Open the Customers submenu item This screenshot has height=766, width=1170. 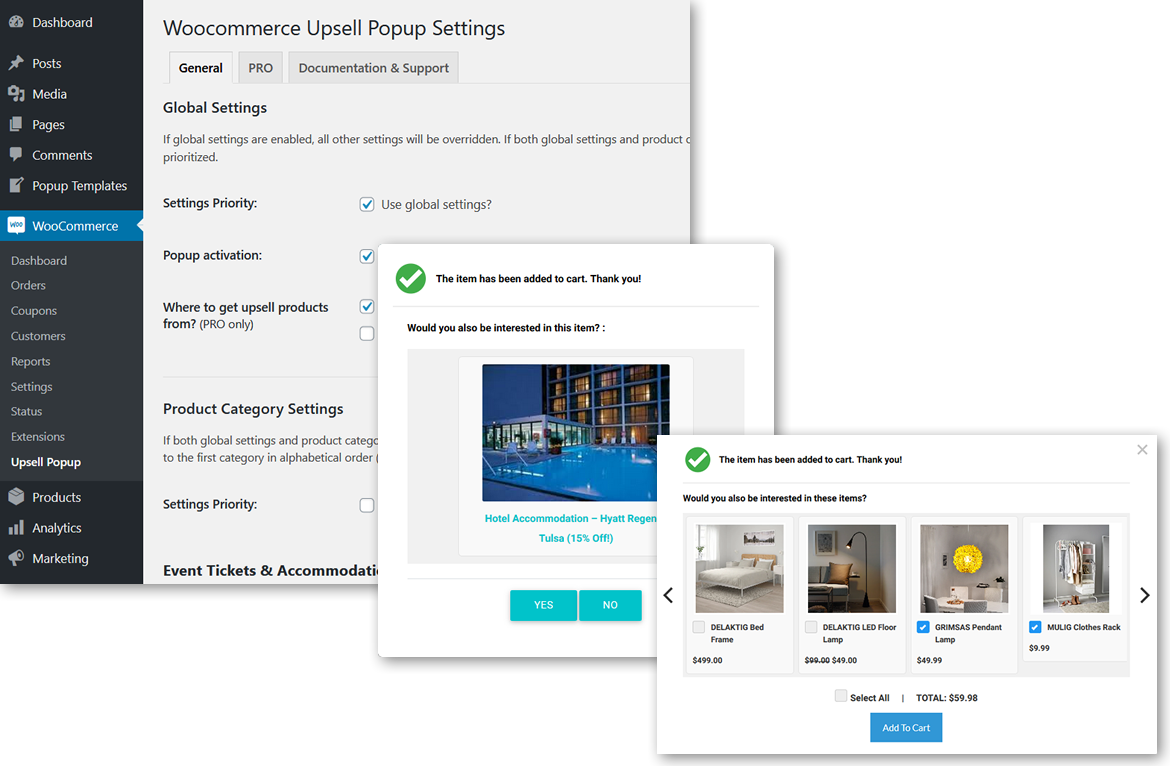(x=38, y=336)
